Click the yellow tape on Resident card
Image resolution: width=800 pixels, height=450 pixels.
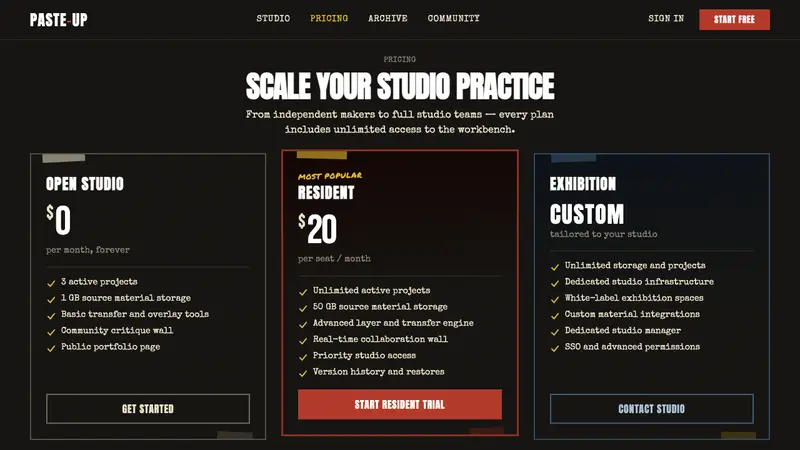(322, 154)
